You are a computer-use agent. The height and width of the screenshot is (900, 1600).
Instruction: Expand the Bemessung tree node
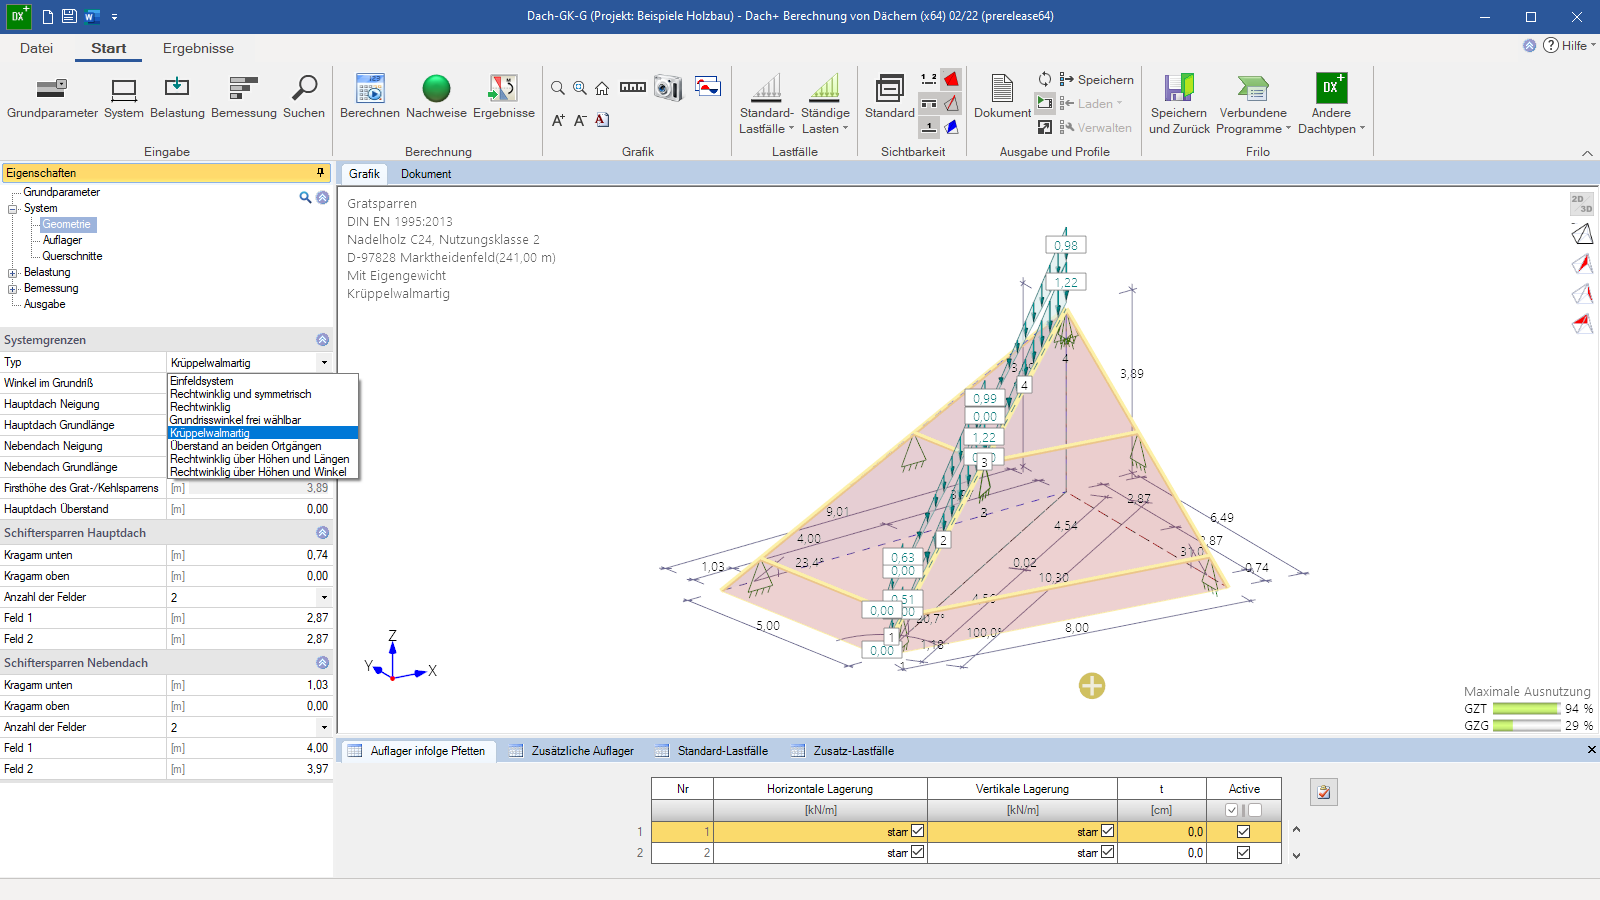13,289
